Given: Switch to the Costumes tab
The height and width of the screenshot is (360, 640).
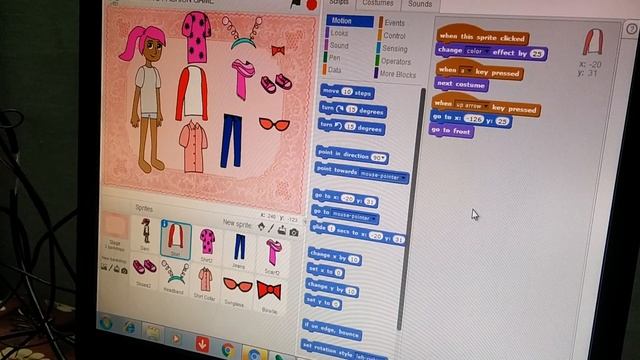Looking at the screenshot, I should [x=378, y=3].
